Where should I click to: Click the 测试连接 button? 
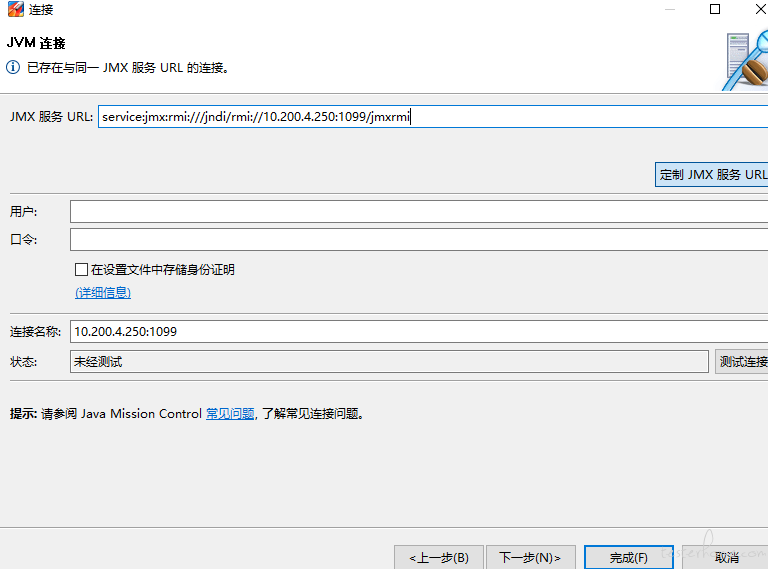[742, 361]
